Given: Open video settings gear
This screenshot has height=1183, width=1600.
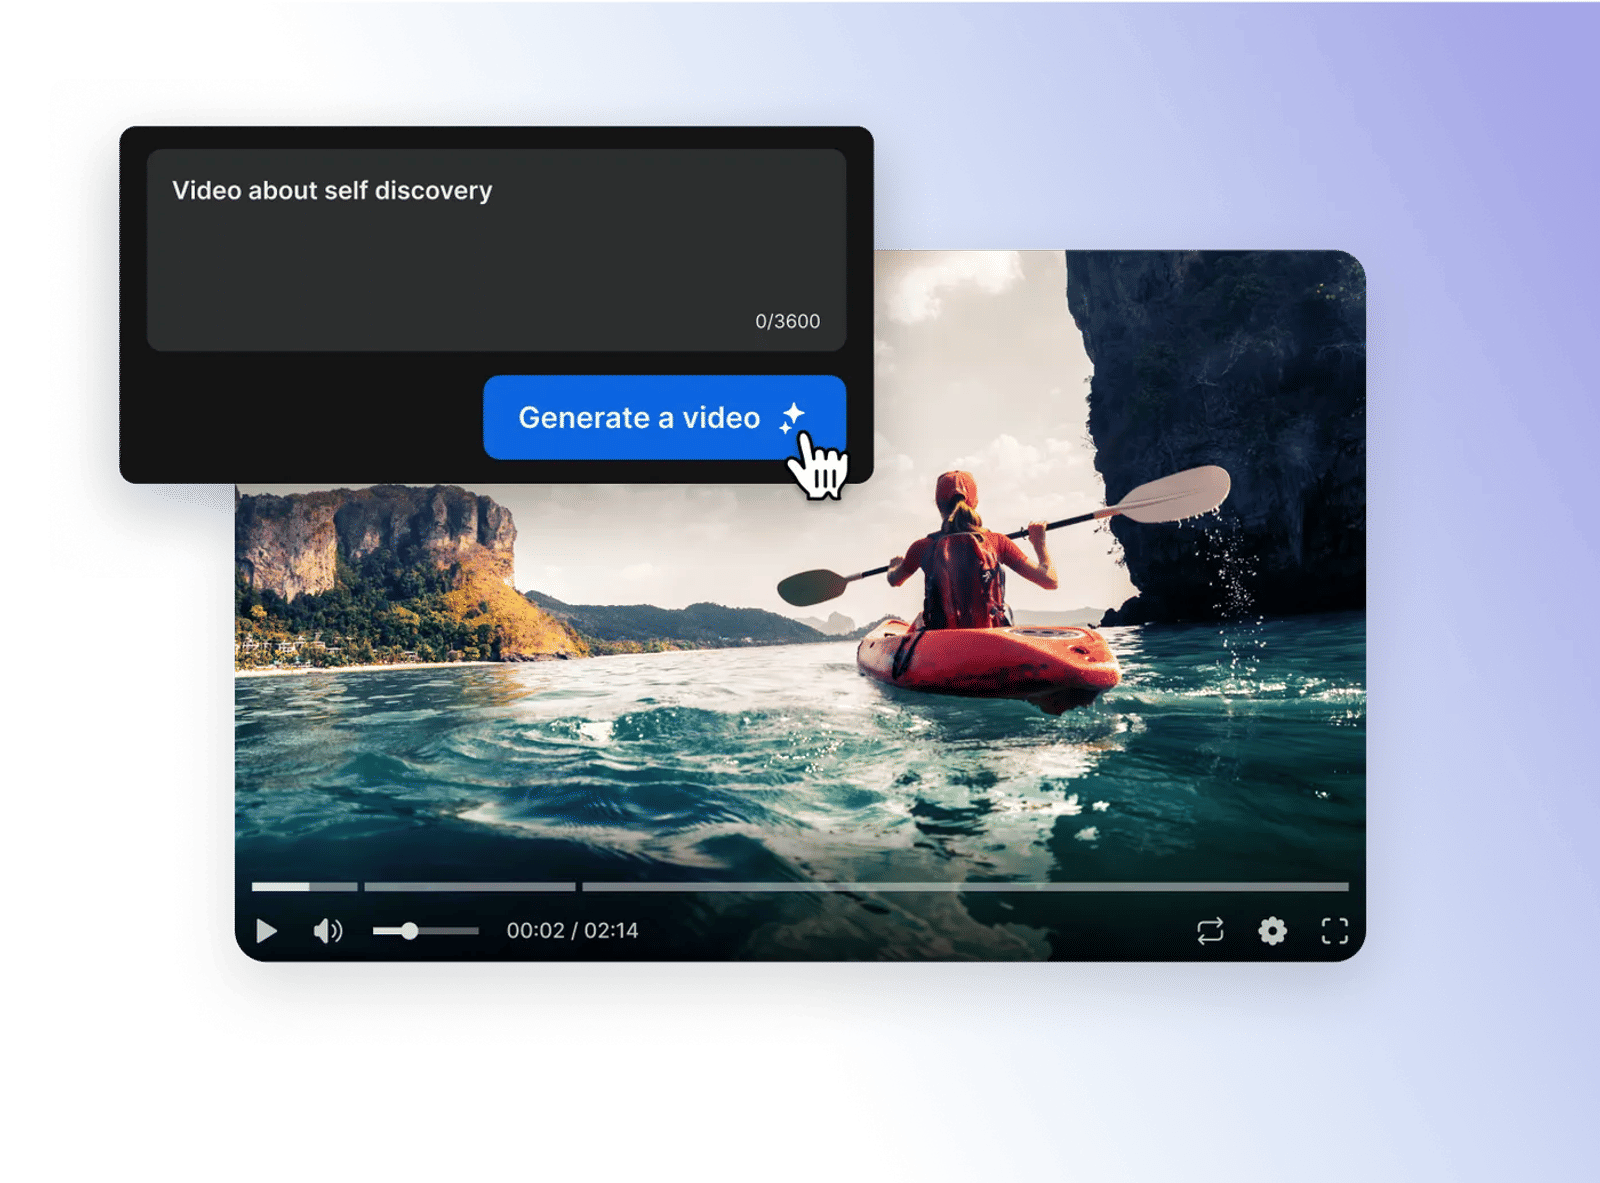Looking at the screenshot, I should (x=1272, y=931).
